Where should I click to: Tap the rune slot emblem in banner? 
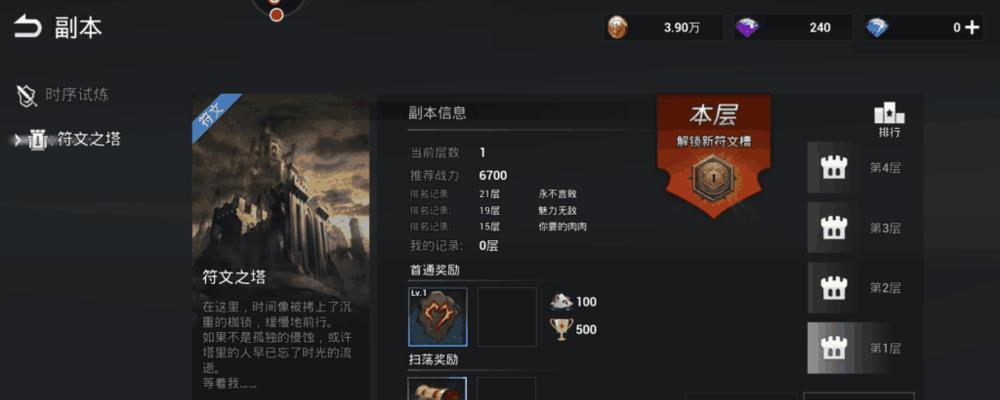[x=714, y=174]
